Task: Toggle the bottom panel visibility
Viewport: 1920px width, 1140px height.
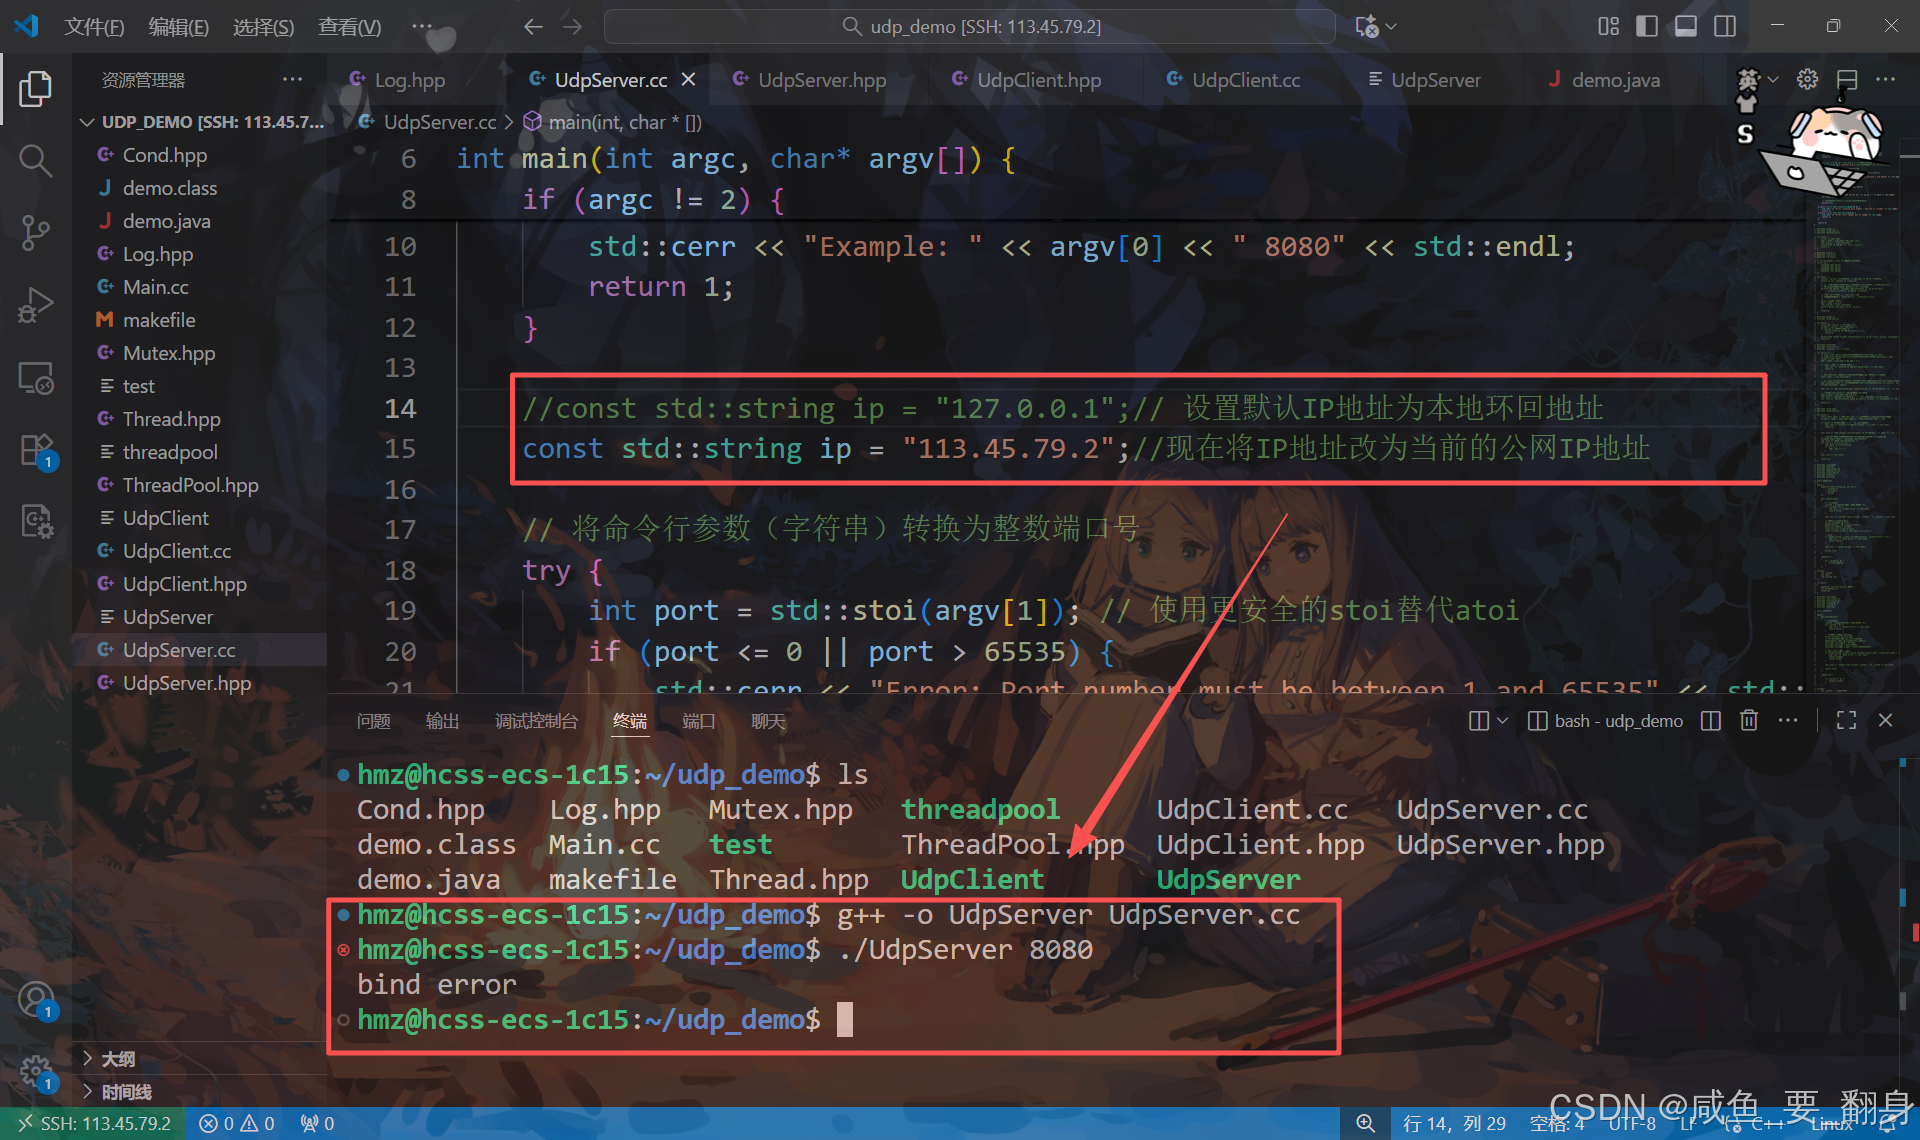Action: 1685,26
